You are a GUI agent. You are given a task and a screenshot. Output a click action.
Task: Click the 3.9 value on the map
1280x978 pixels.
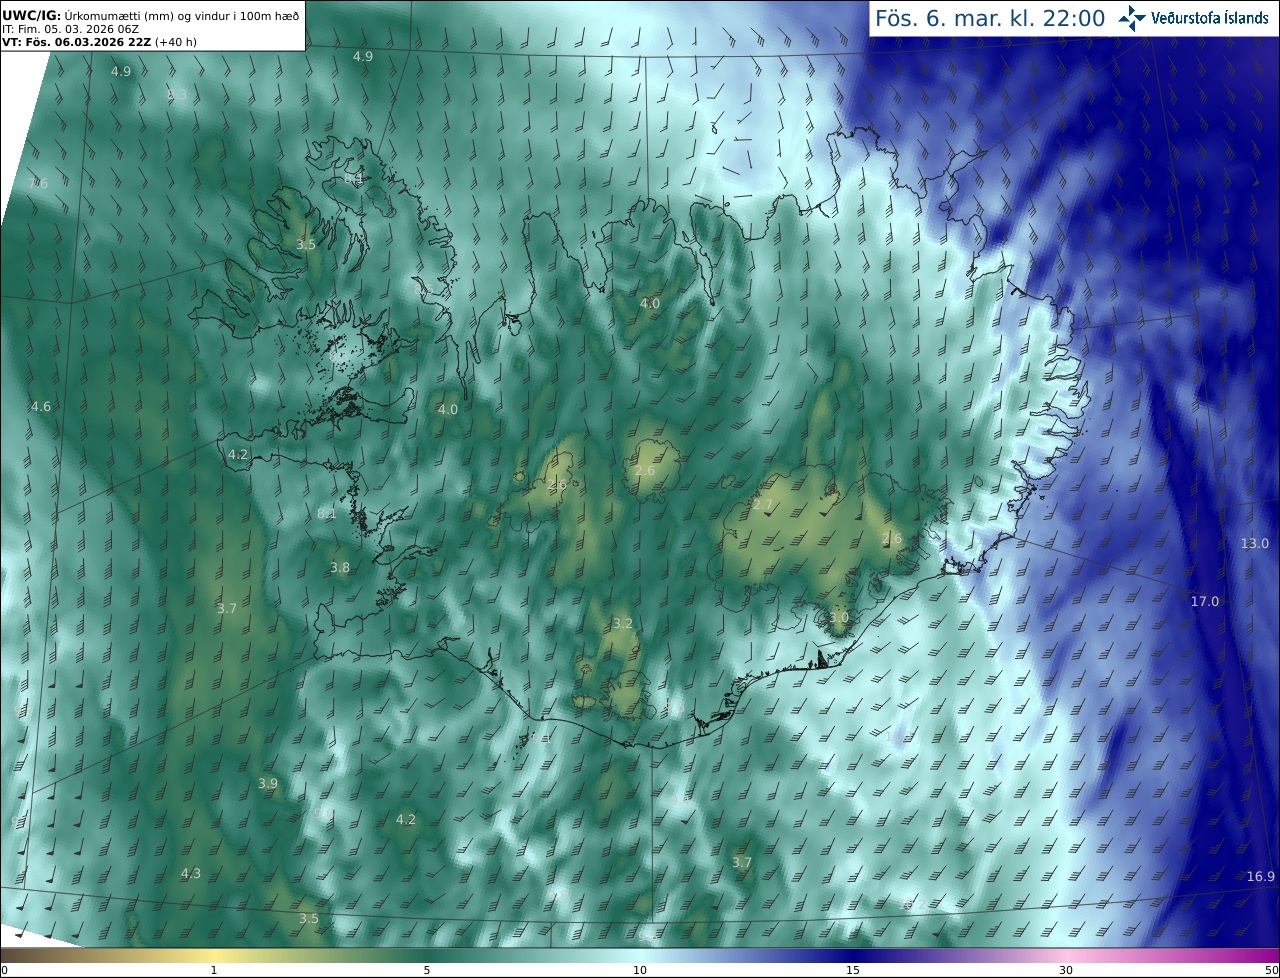268,784
